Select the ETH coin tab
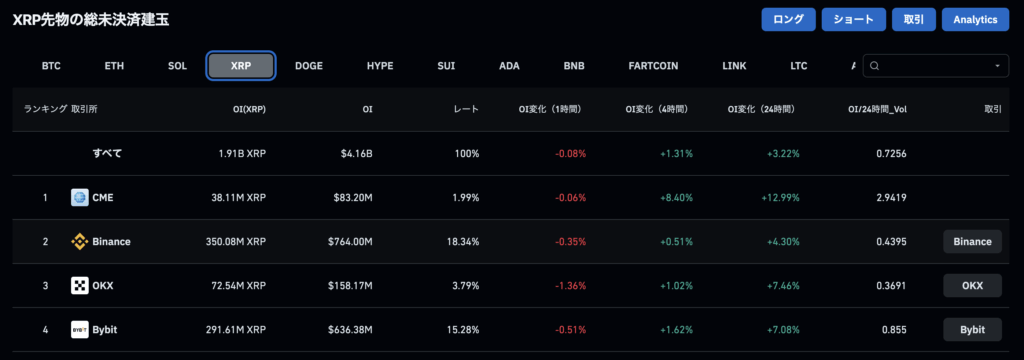The width and height of the screenshot is (1024, 360). coord(114,66)
